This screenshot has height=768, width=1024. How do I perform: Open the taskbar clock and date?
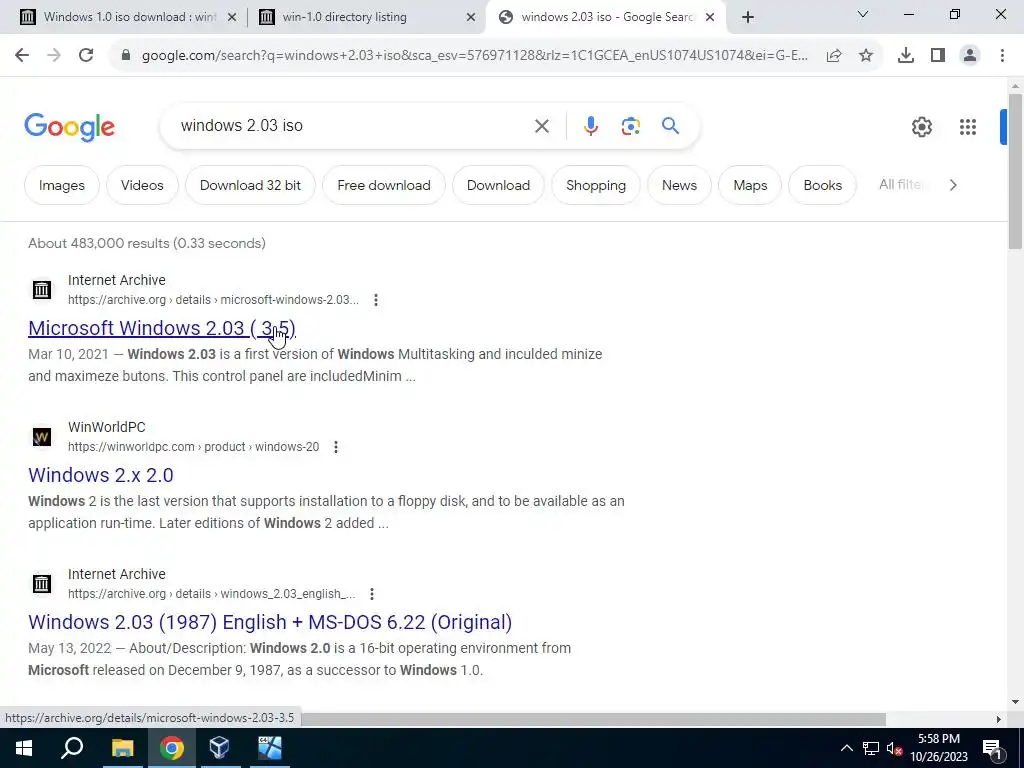939,748
